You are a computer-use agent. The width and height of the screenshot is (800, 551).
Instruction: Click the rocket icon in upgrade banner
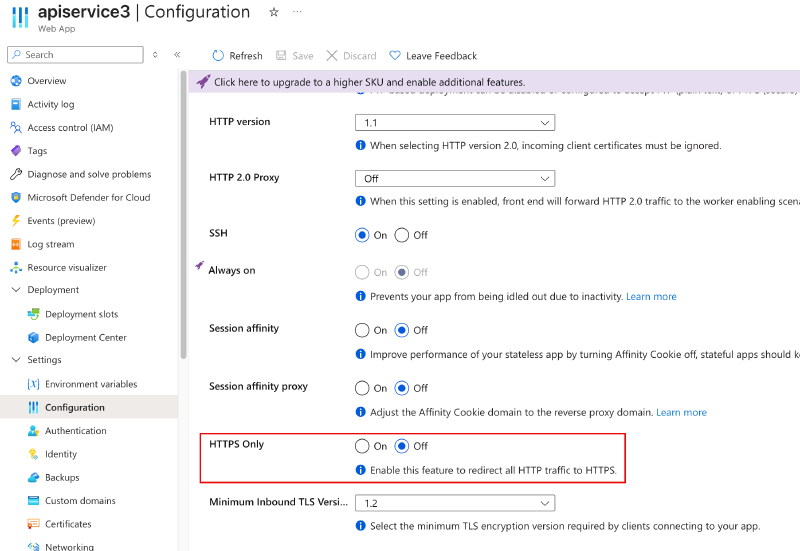click(203, 82)
